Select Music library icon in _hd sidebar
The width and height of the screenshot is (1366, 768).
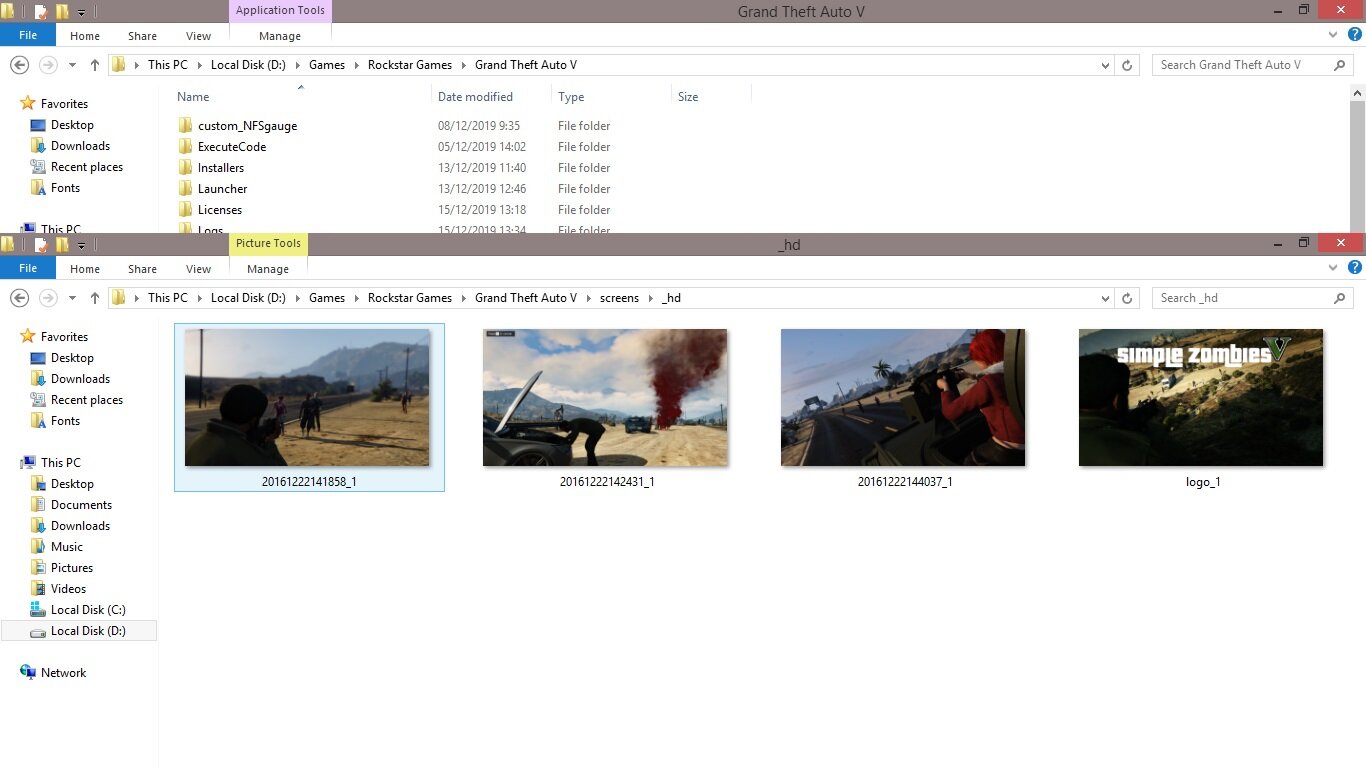[38, 547]
